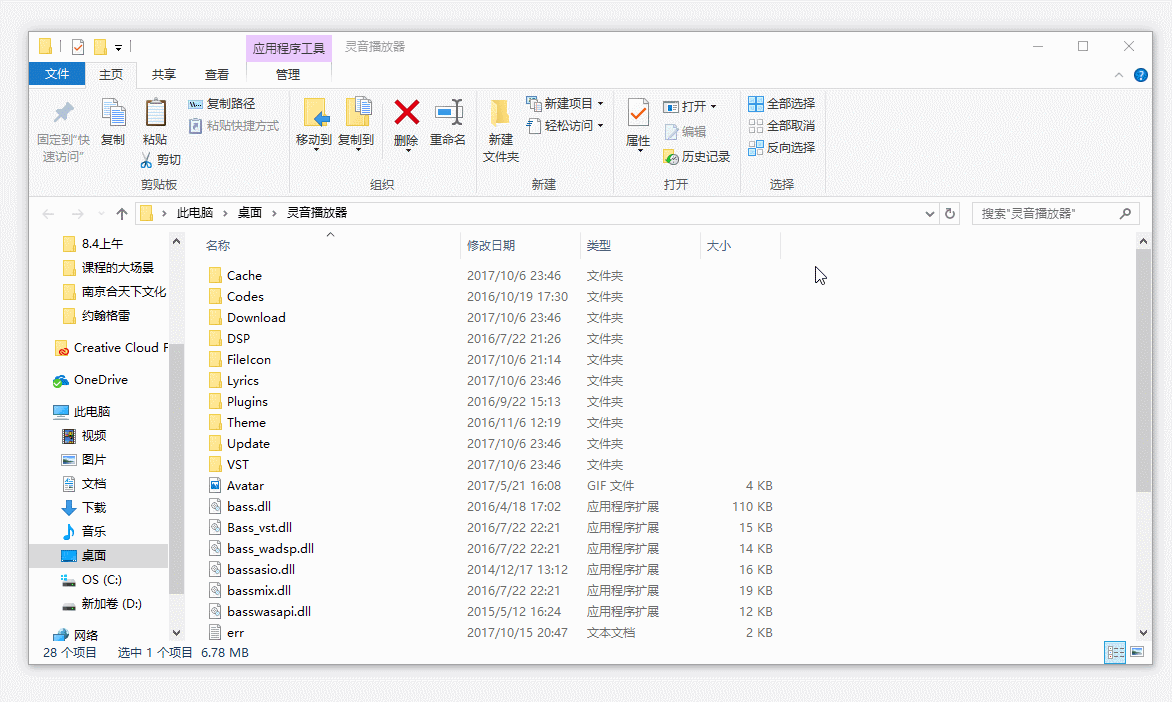Switch to the View (查看) tab

tap(217, 75)
